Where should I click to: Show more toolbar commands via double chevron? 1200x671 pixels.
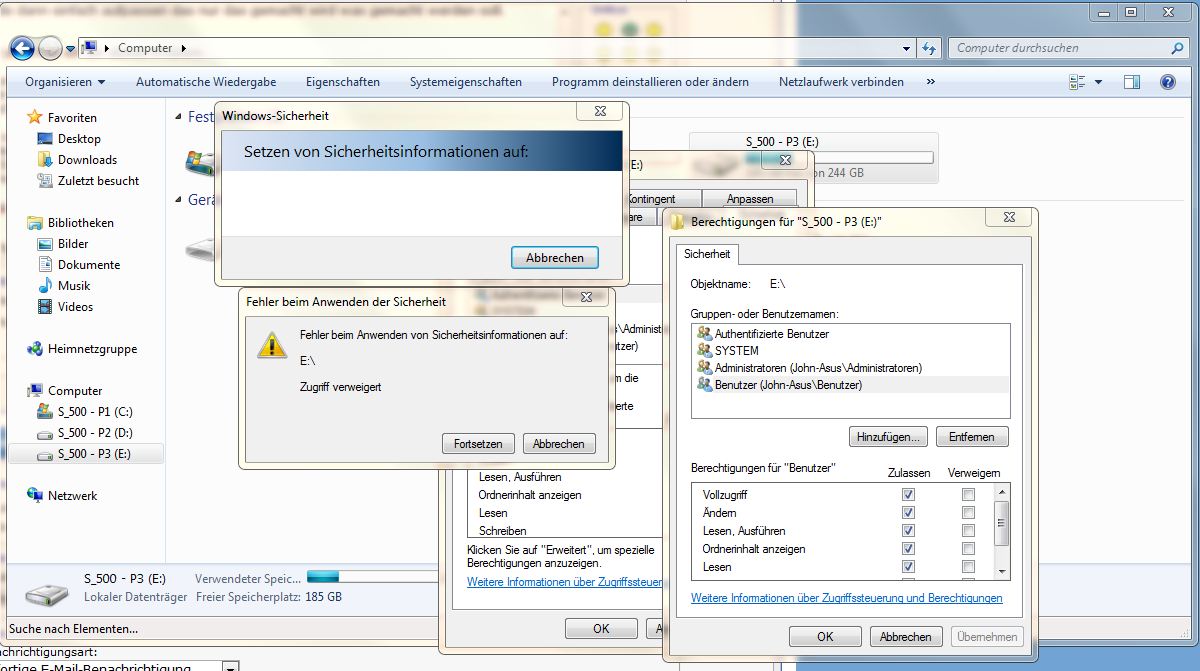click(931, 82)
